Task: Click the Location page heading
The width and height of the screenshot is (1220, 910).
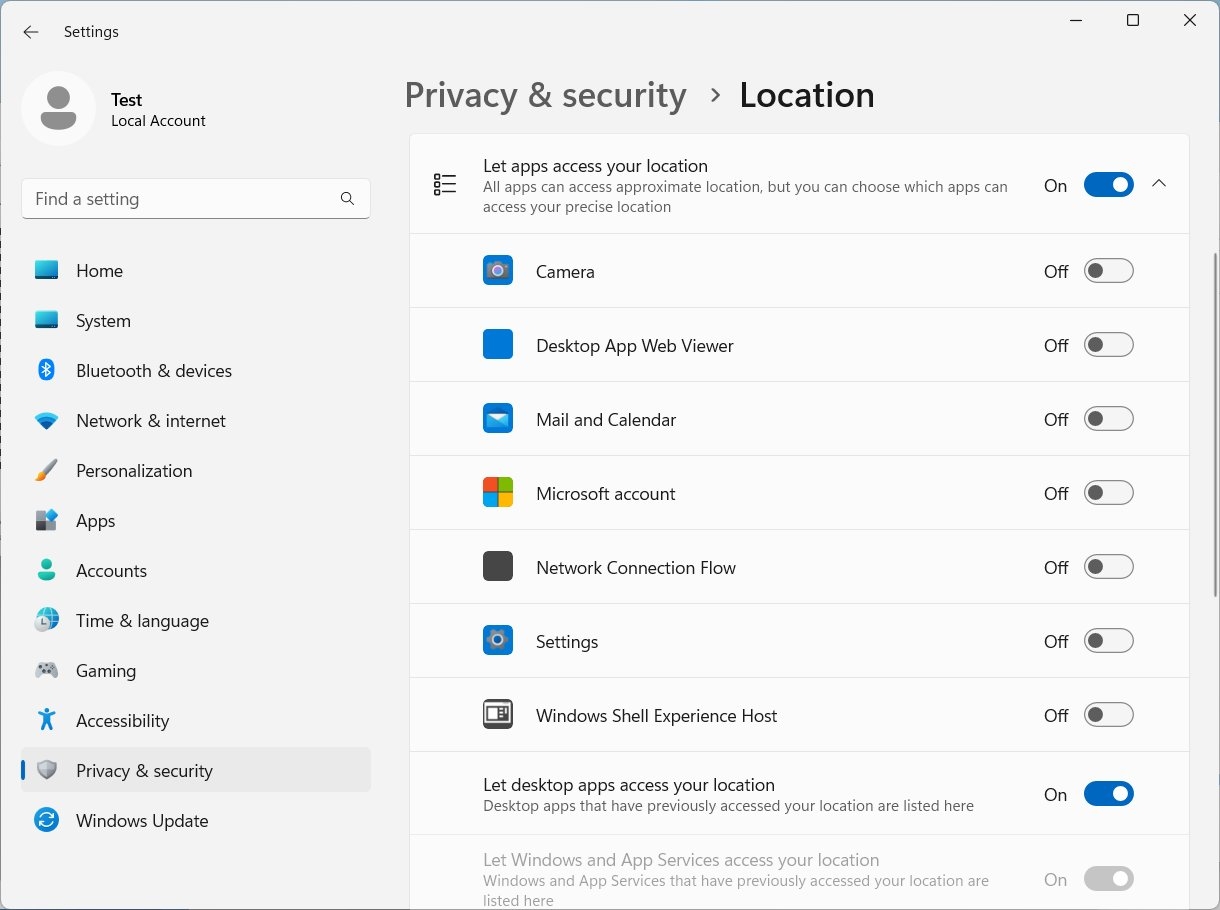Action: [807, 95]
